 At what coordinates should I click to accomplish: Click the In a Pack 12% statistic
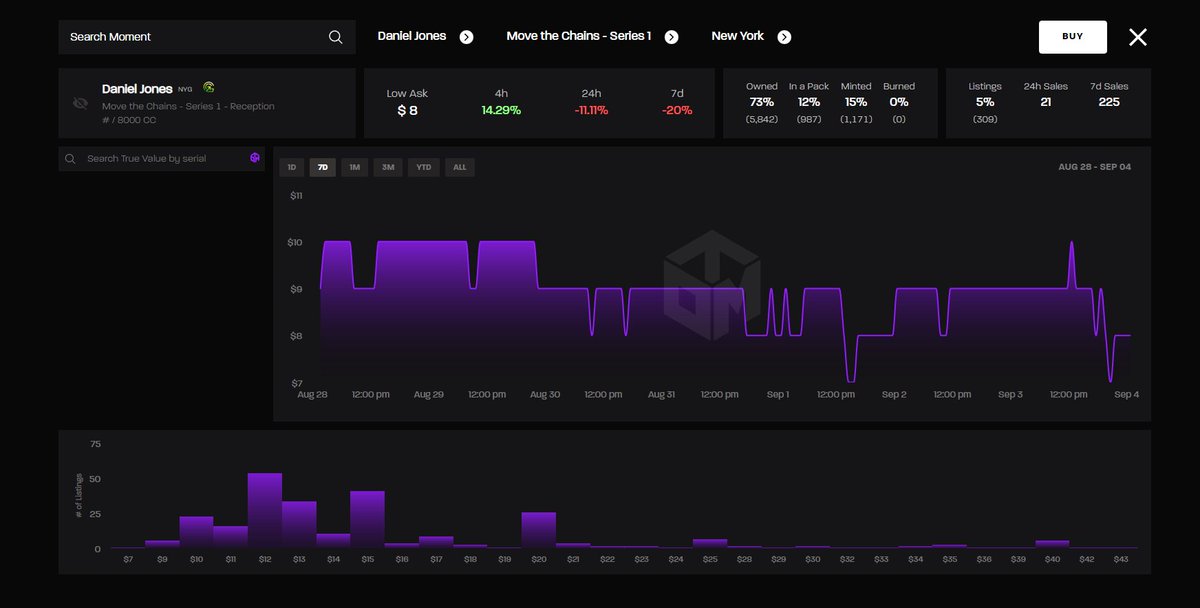[808, 102]
